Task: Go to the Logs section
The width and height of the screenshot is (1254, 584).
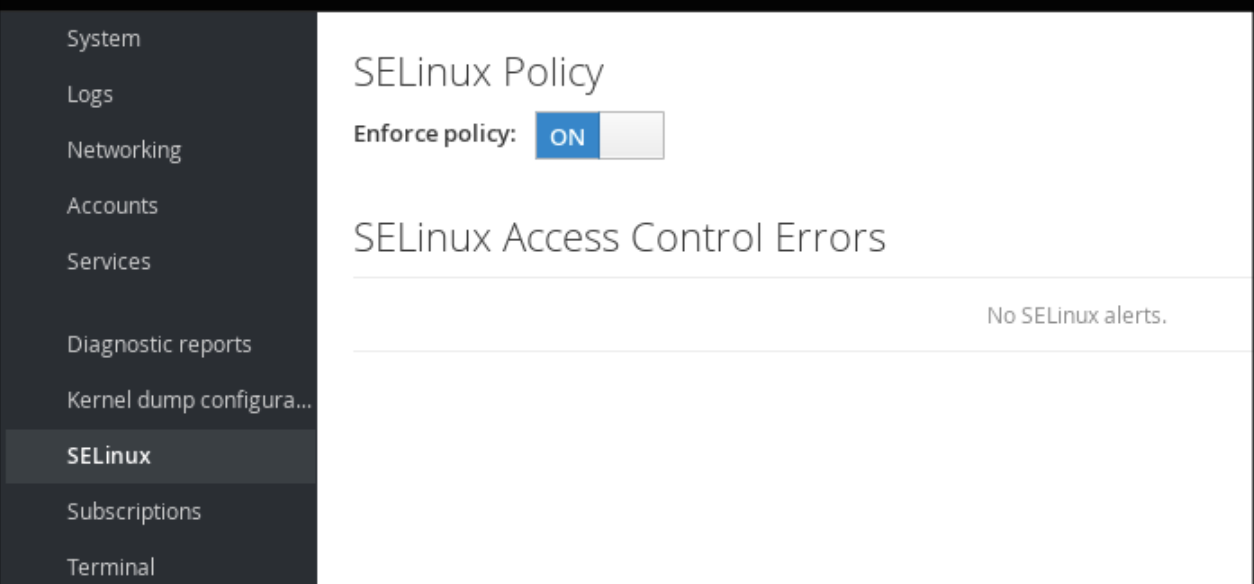Action: [90, 95]
